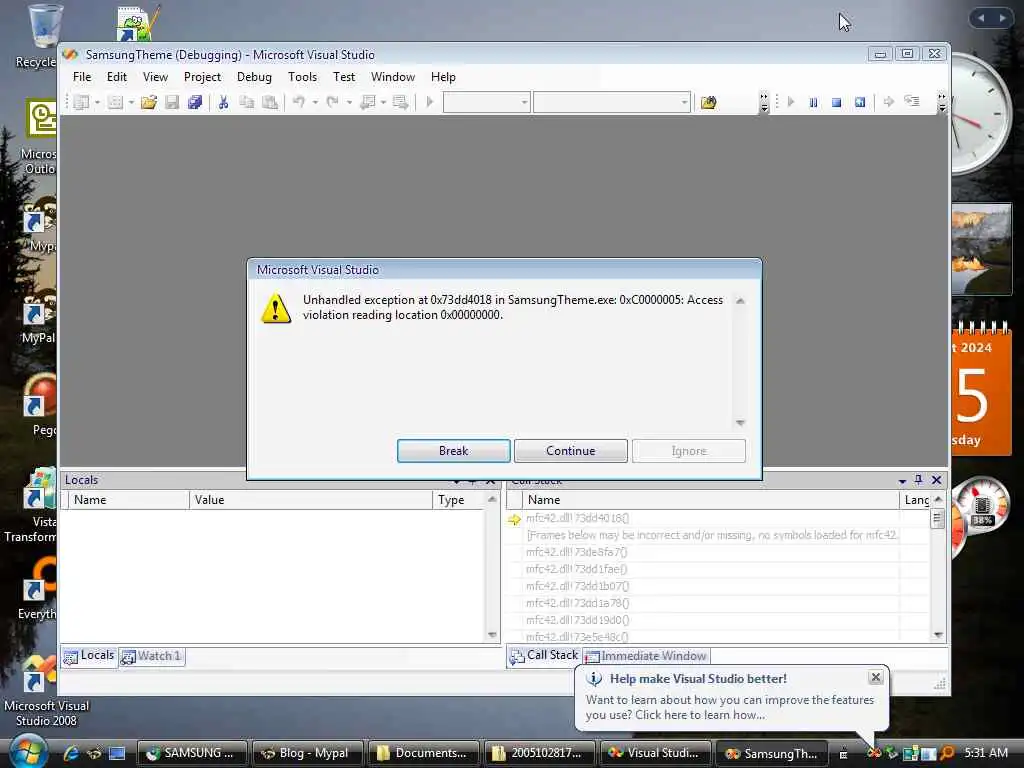Open the Debug menu
This screenshot has height=768, width=1024.
coord(254,77)
